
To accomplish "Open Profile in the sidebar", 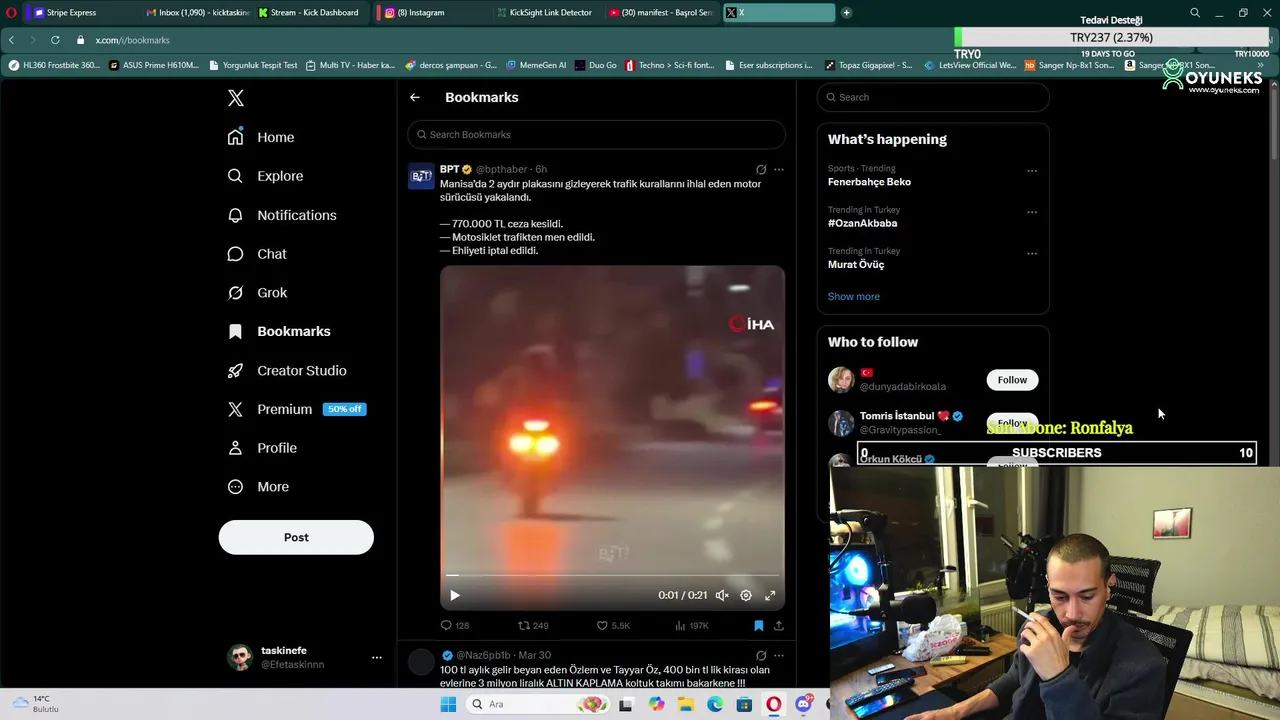I will click(262, 448).
